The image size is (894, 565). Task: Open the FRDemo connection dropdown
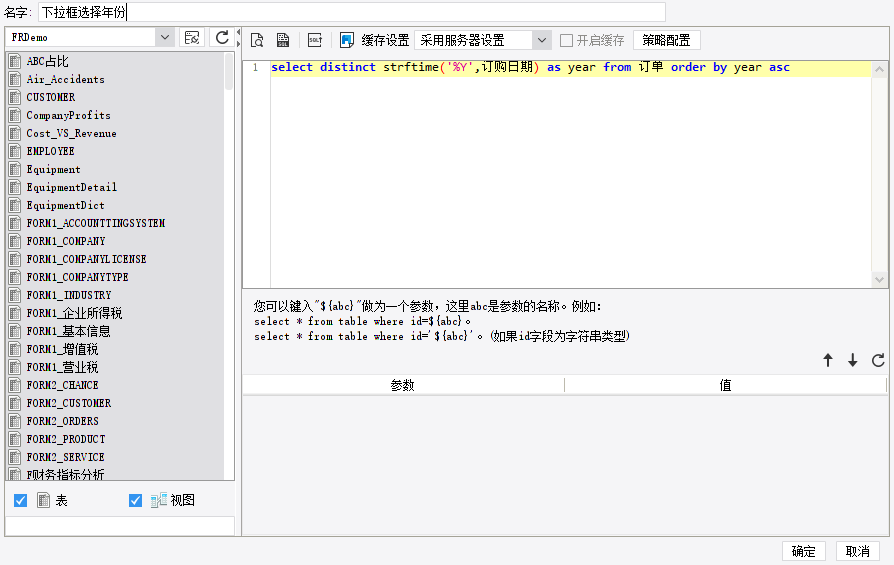pos(164,38)
